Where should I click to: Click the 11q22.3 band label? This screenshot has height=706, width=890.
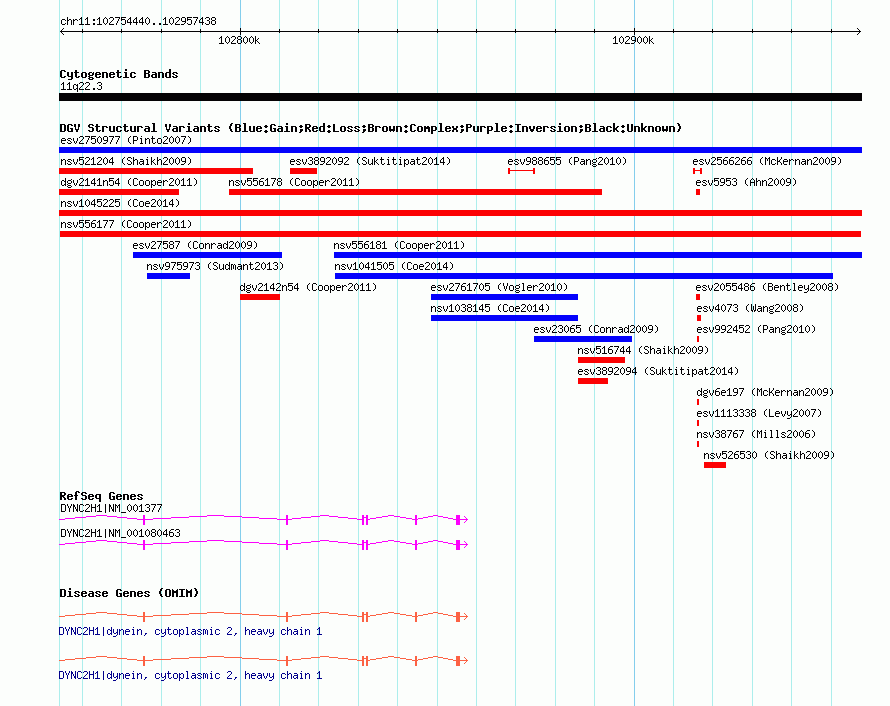click(x=81, y=86)
